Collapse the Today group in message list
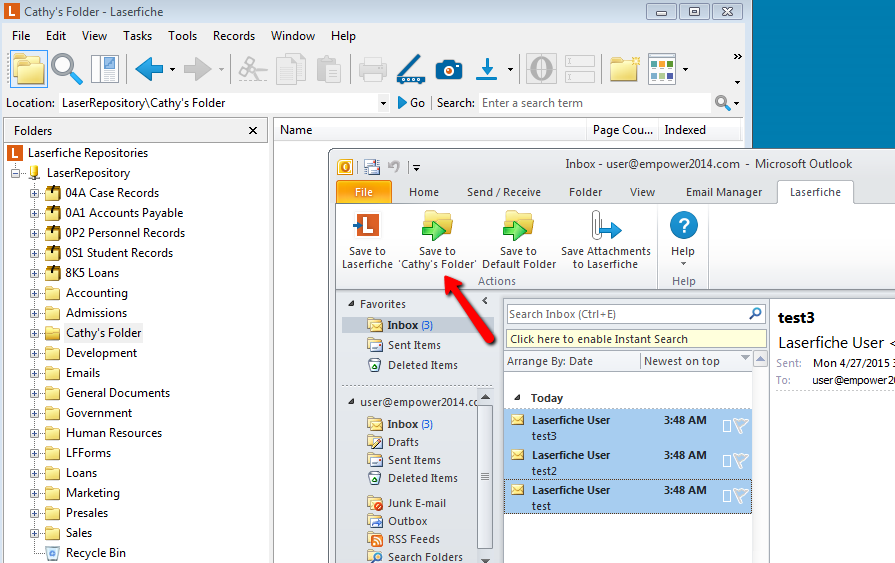 click(x=517, y=397)
